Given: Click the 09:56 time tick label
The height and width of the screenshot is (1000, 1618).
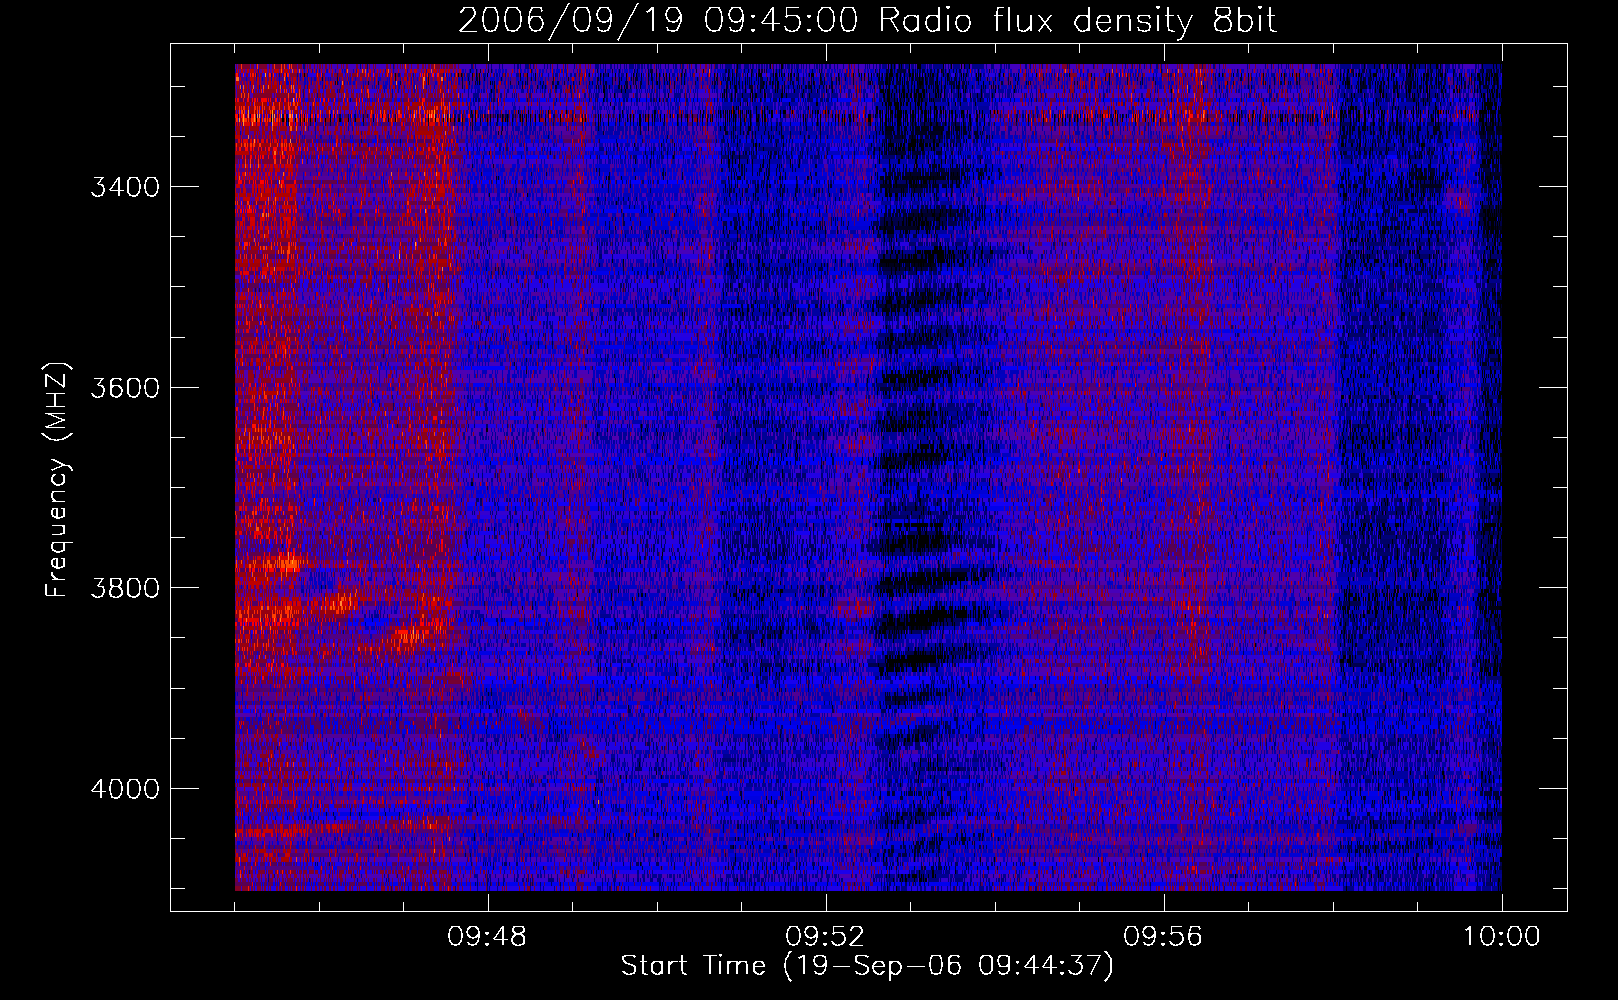Looking at the screenshot, I should click(x=1163, y=937).
